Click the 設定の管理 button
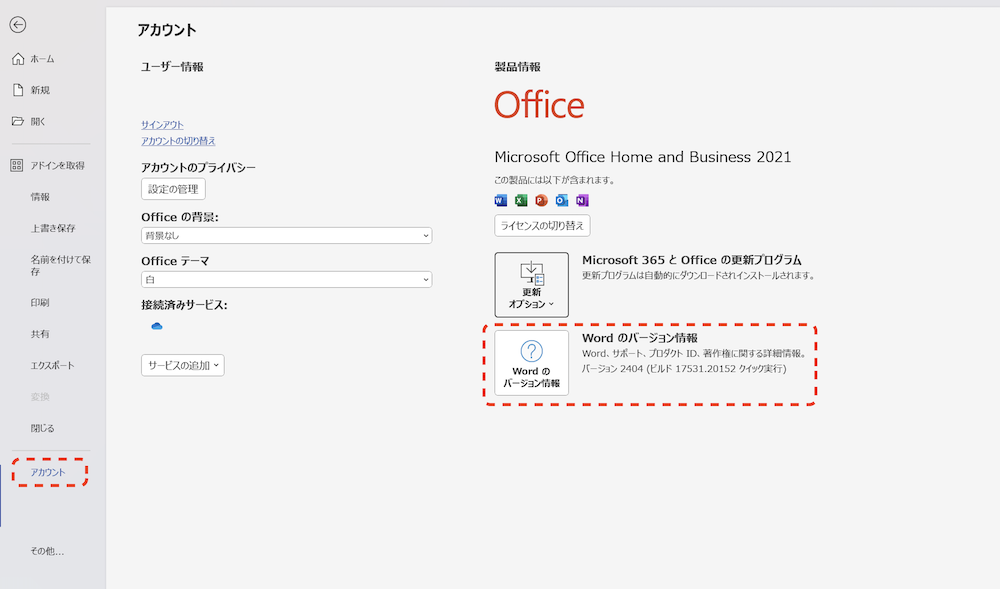 tap(173, 189)
